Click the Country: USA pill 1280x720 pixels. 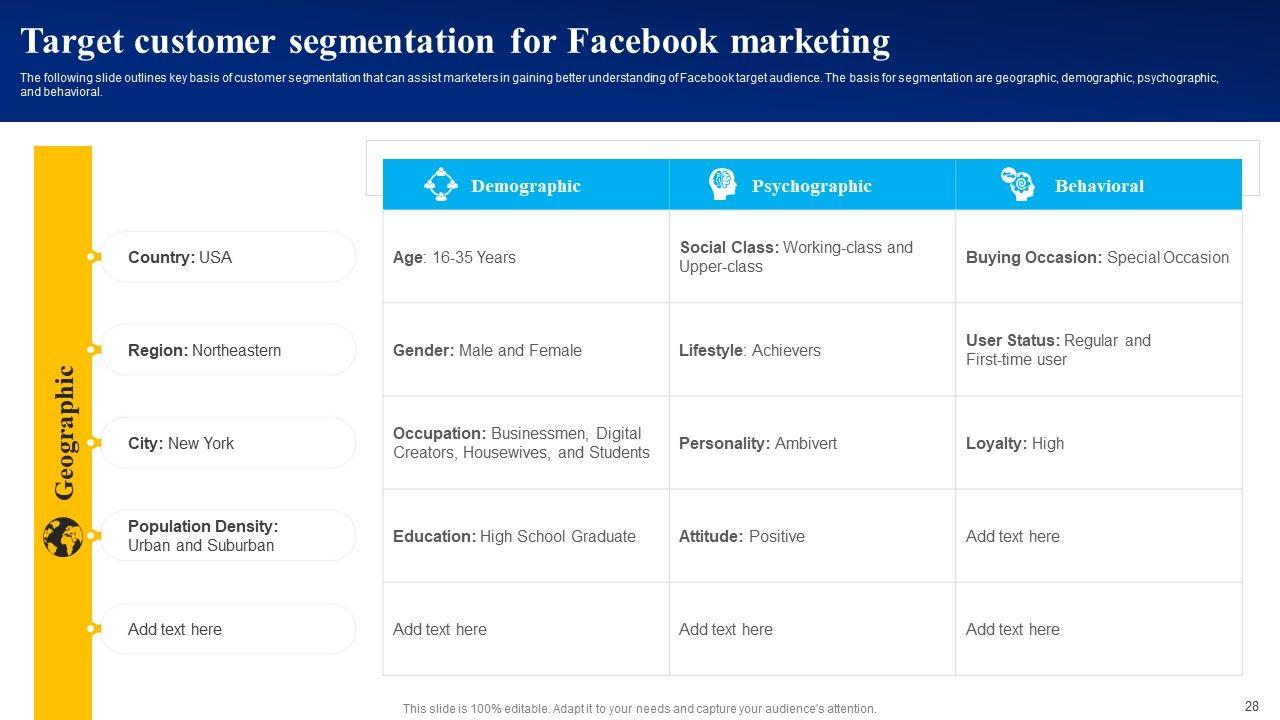228,257
